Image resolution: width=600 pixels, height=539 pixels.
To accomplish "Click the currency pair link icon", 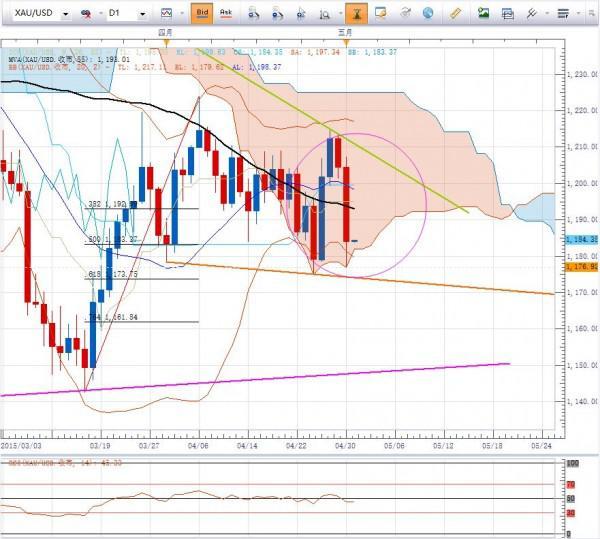I will pos(86,14).
